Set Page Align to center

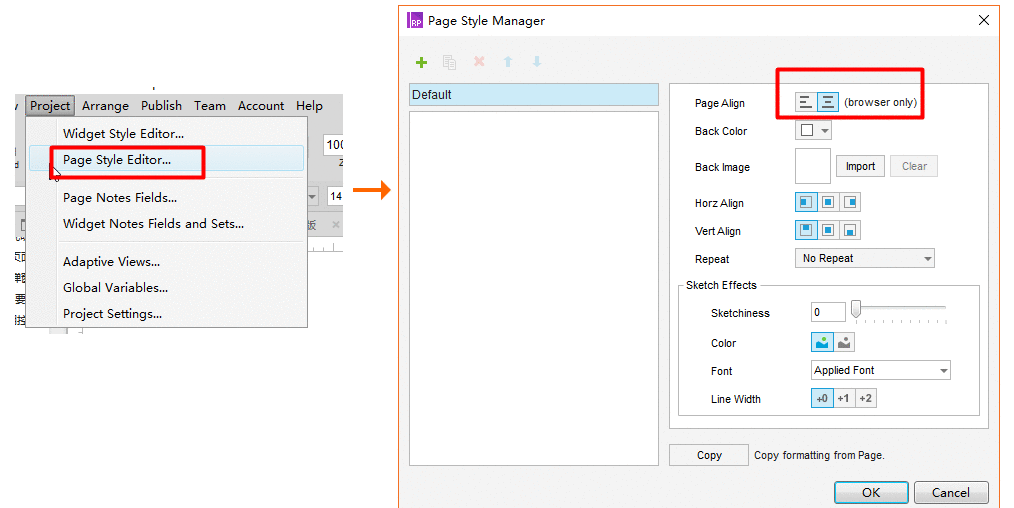click(828, 102)
